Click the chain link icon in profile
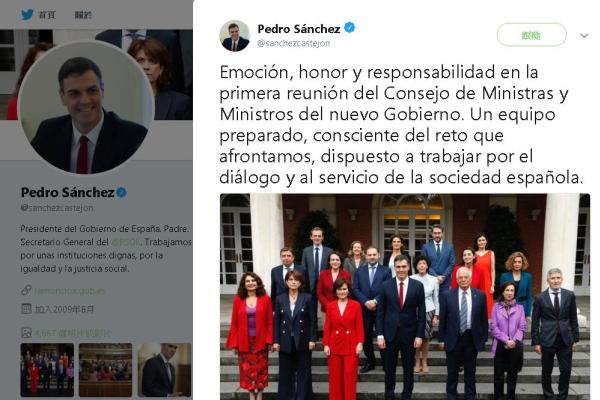600x400 pixels. (26, 290)
